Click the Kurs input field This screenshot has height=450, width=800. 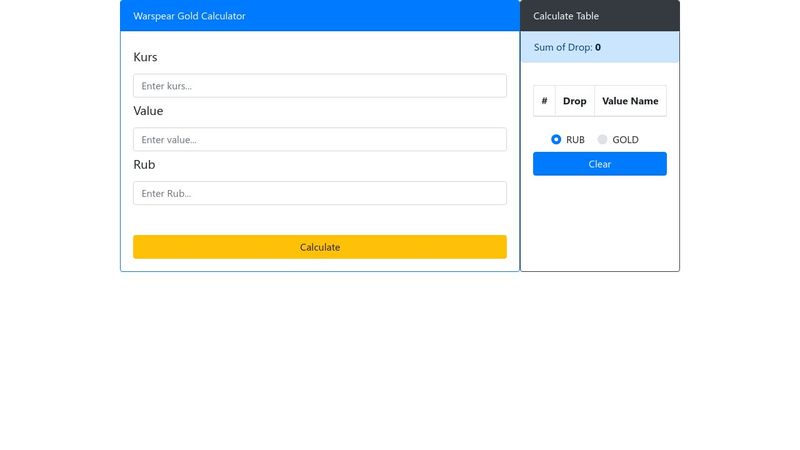click(x=319, y=86)
